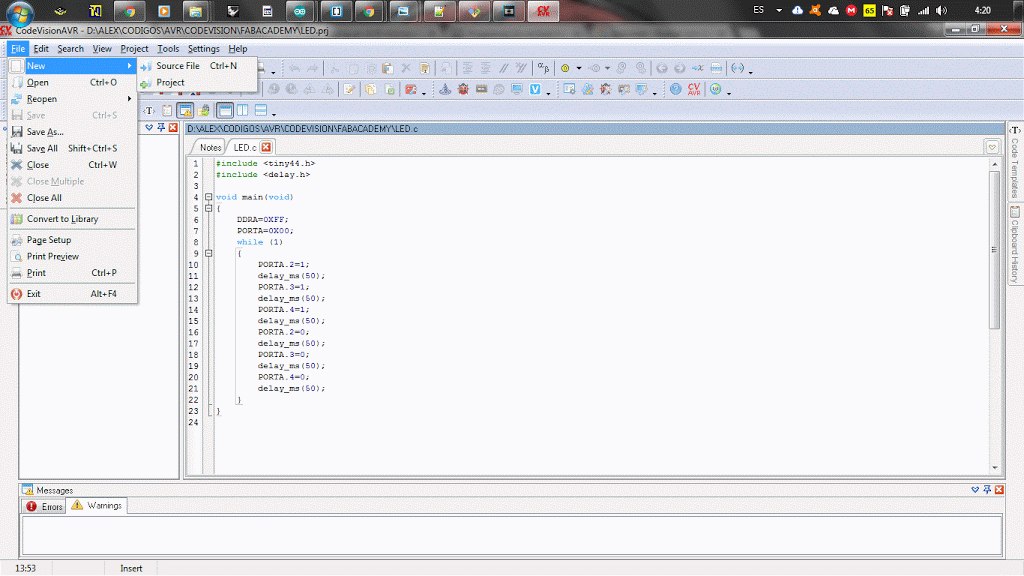Toggle the single window layout button

coord(225,110)
